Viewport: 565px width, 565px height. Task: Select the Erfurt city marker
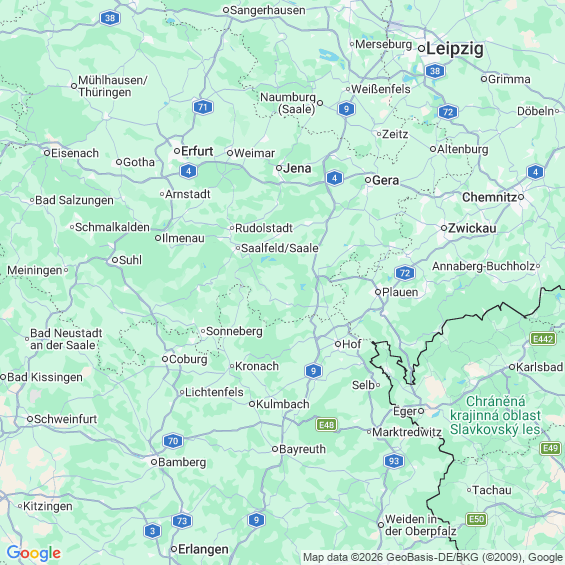pyautogui.click(x=177, y=151)
